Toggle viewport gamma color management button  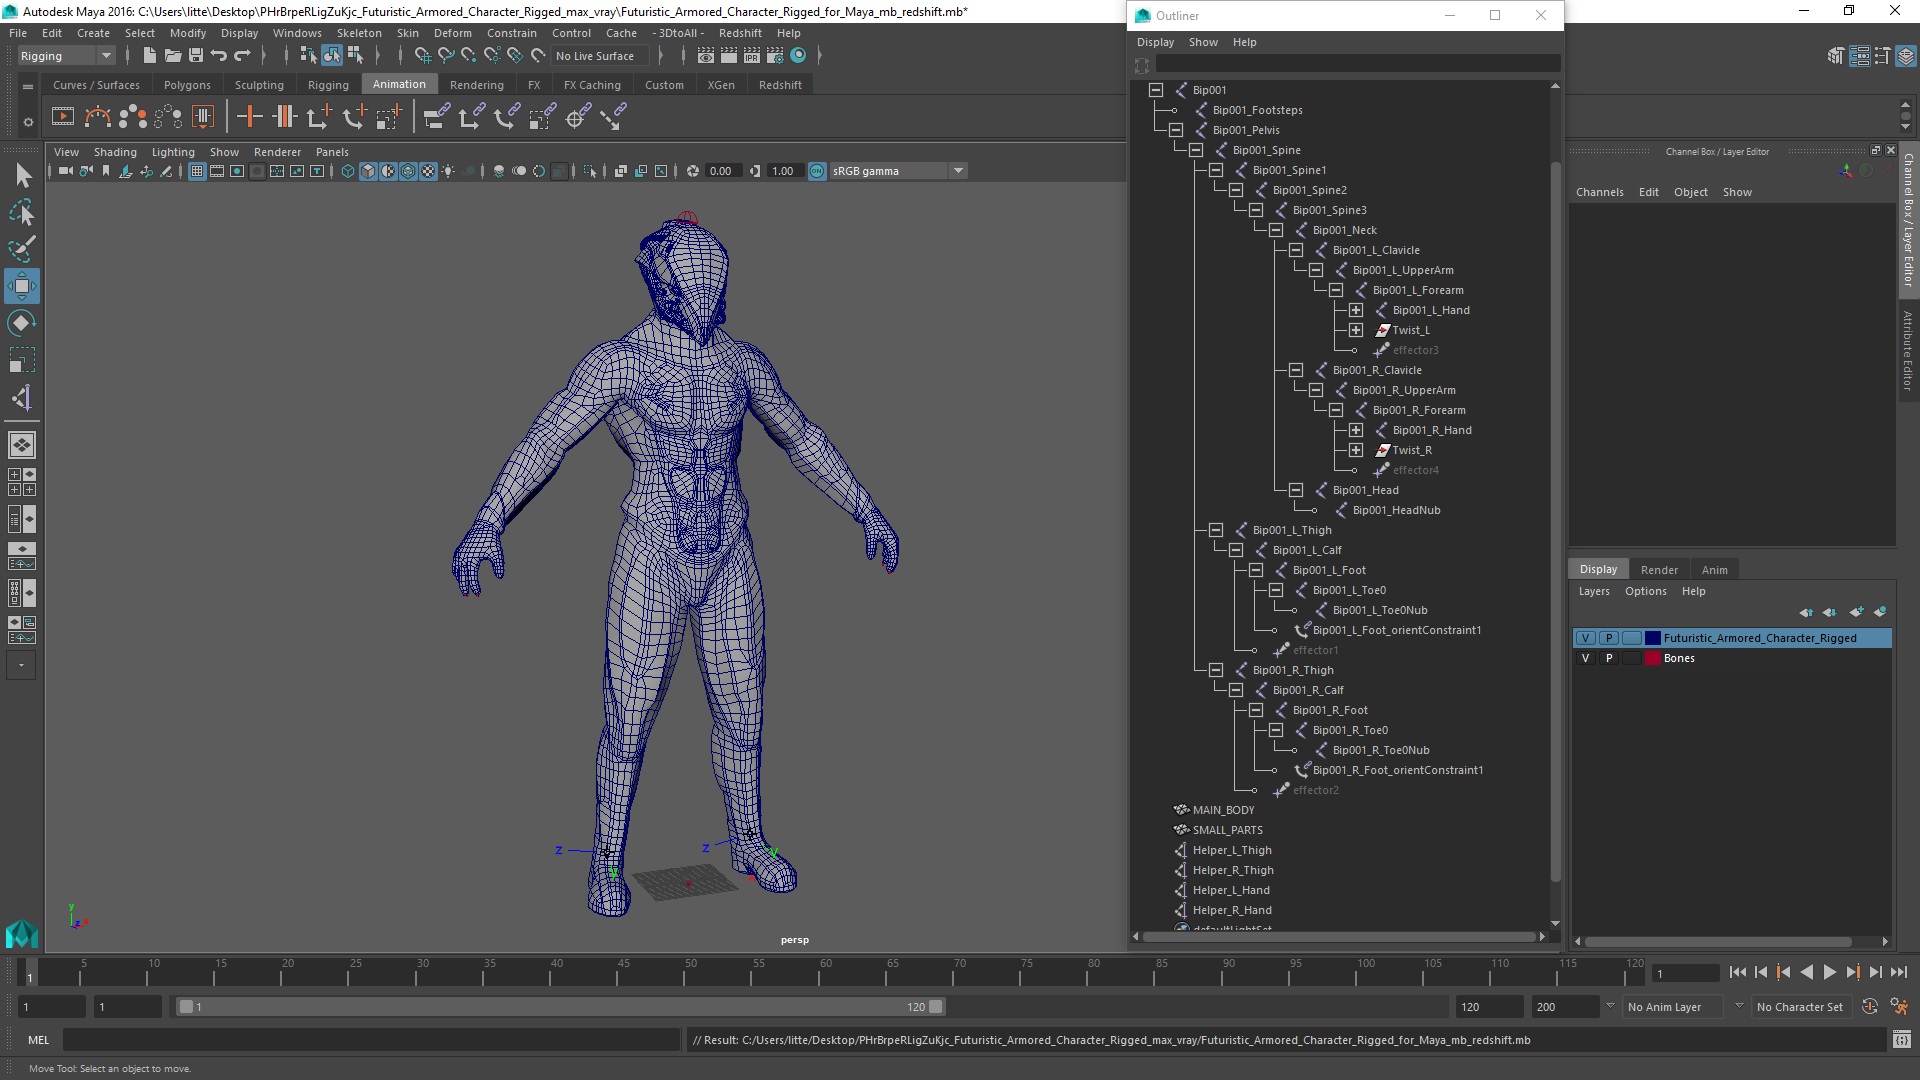(x=817, y=171)
